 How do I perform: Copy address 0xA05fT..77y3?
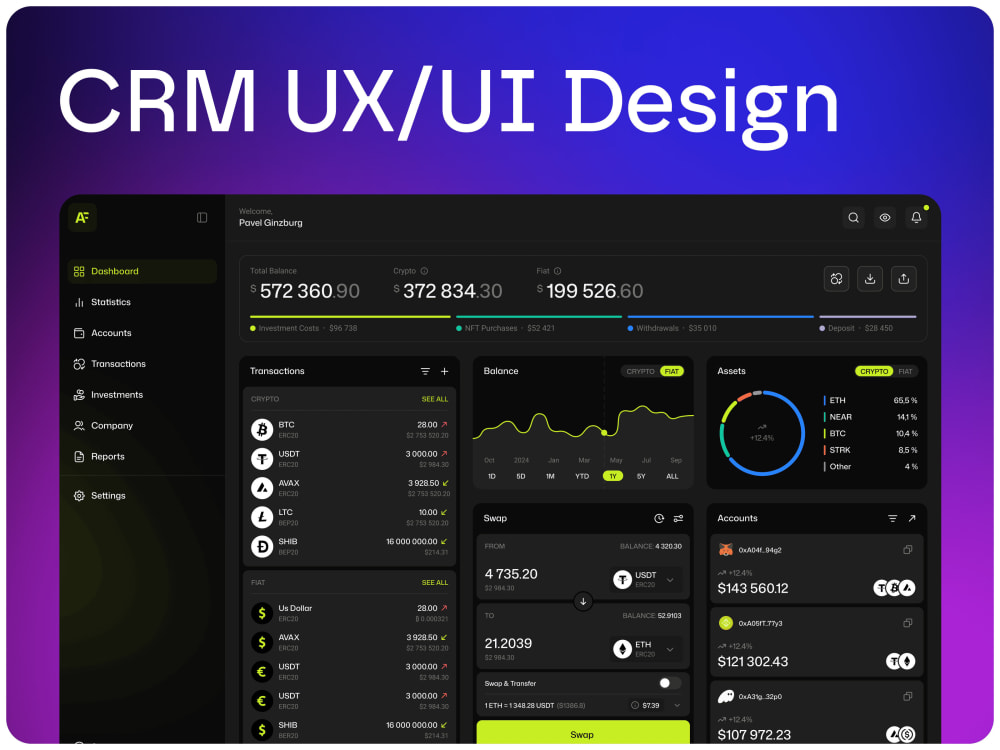pyautogui.click(x=908, y=623)
